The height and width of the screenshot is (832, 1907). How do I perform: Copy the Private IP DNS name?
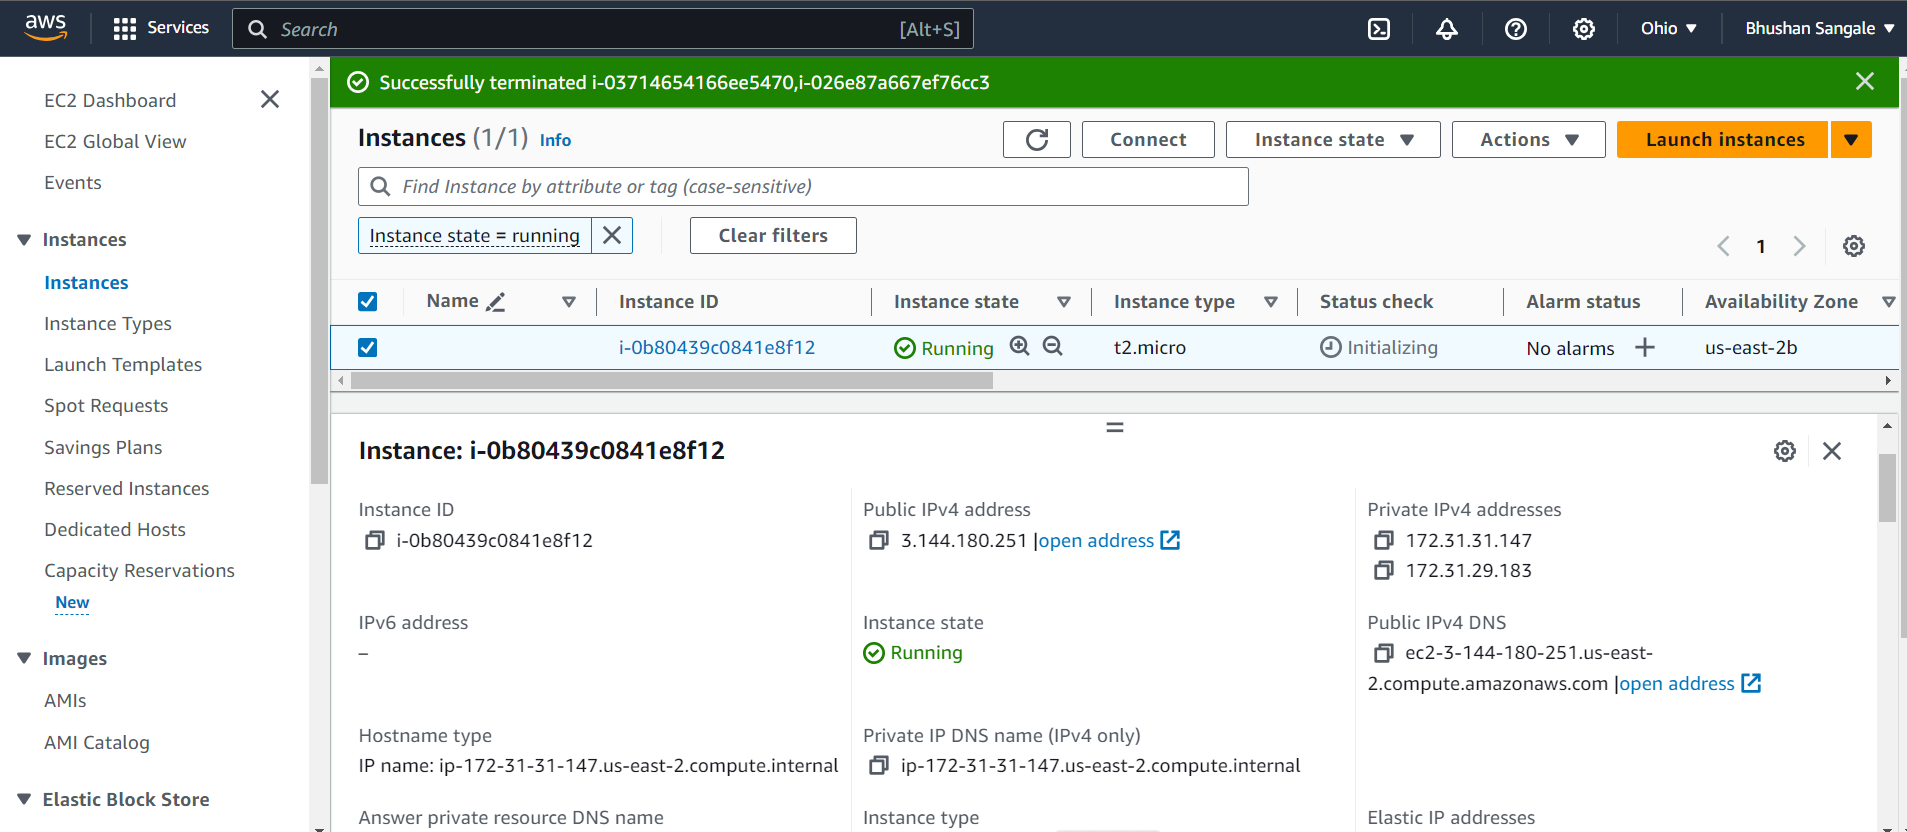click(879, 765)
